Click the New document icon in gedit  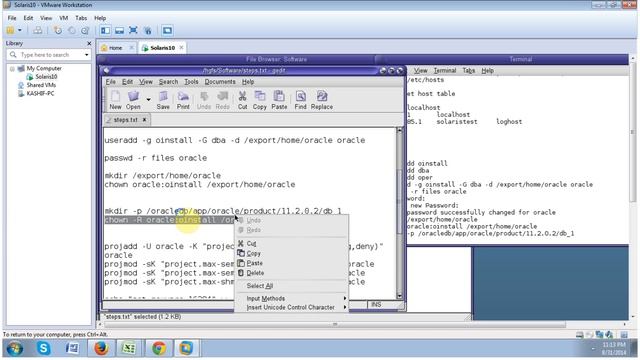[116, 100]
